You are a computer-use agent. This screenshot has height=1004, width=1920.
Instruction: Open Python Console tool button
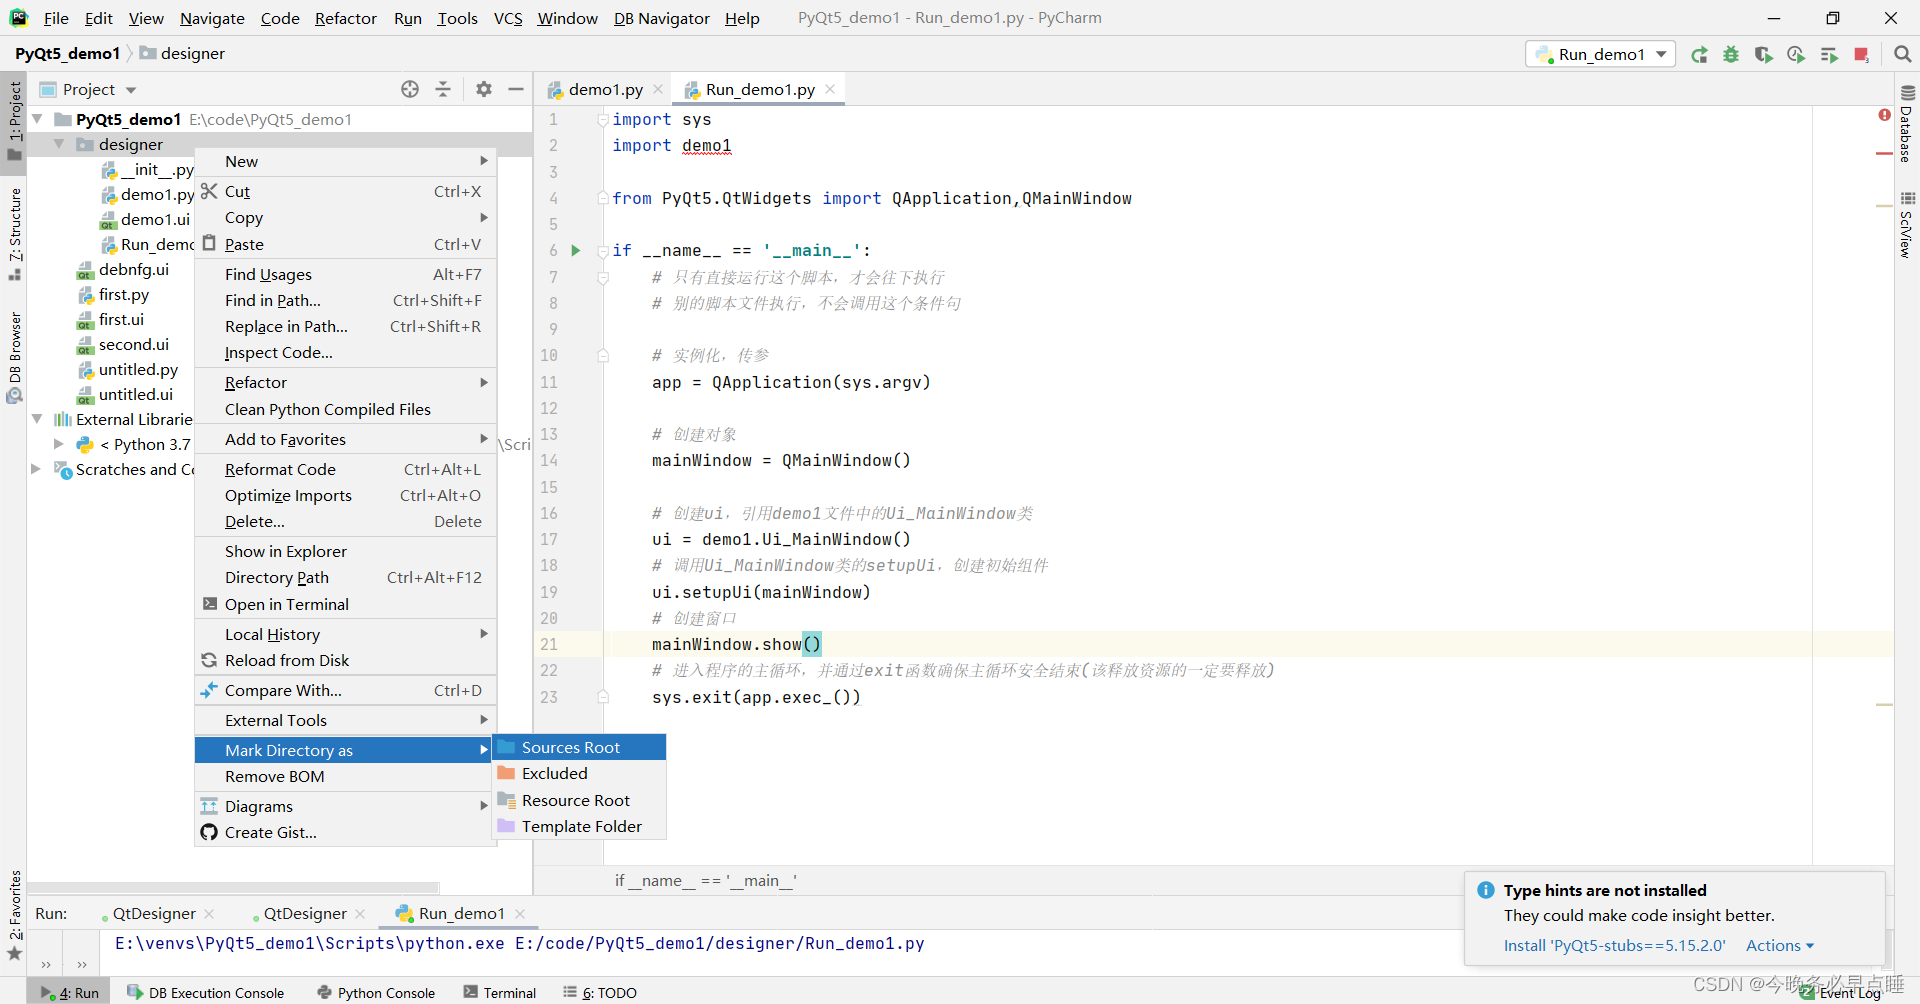click(x=376, y=992)
